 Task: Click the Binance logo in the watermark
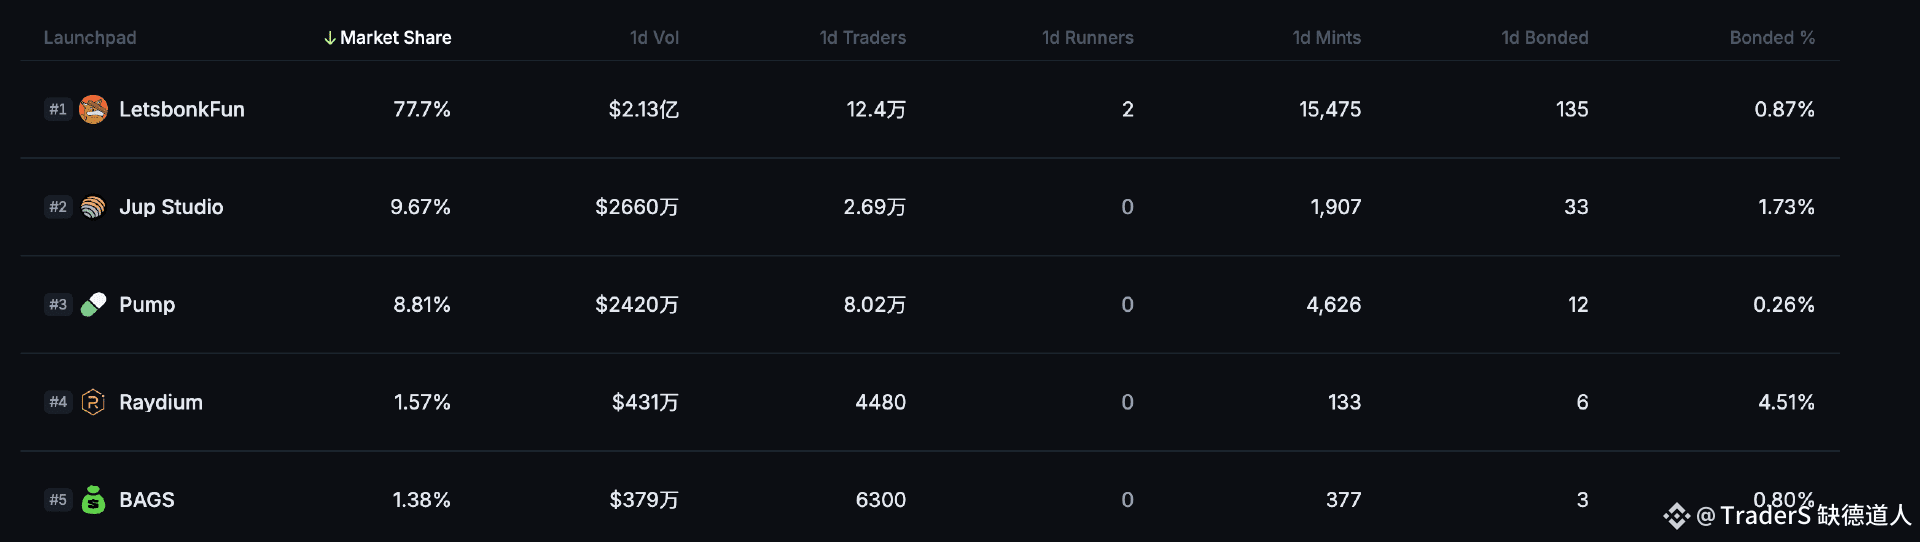point(1676,516)
